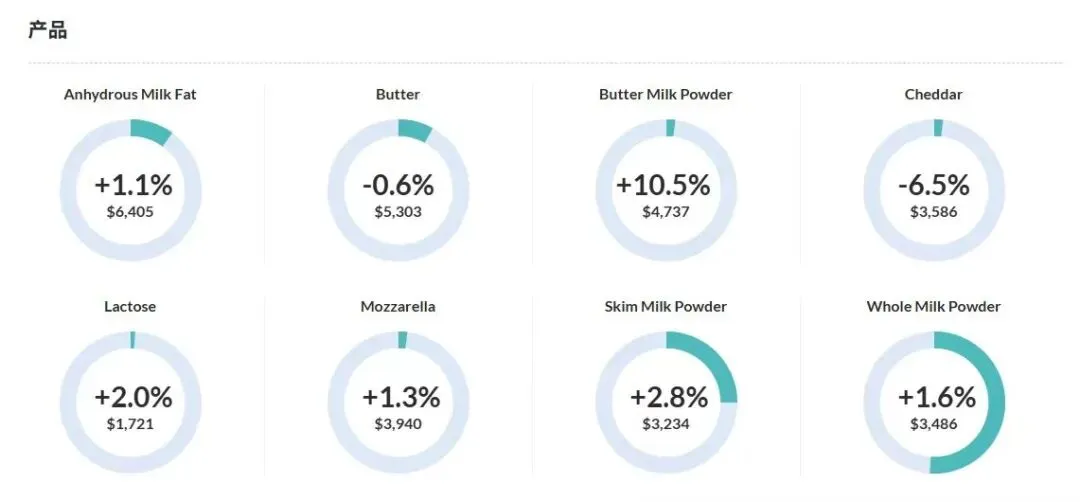Select the Whole Milk Powder label
1080x502 pixels.
point(934,306)
